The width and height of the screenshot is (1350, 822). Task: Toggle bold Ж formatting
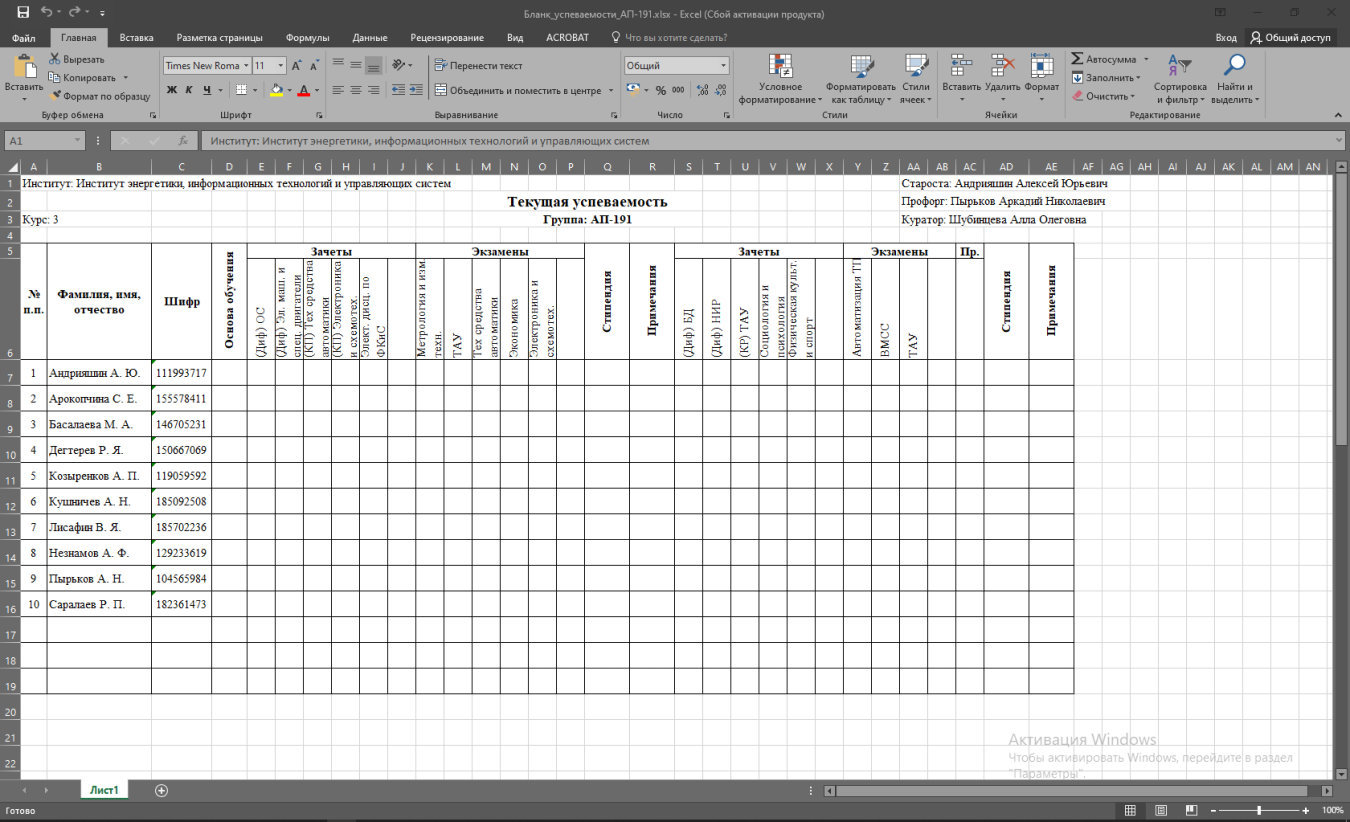tap(171, 90)
